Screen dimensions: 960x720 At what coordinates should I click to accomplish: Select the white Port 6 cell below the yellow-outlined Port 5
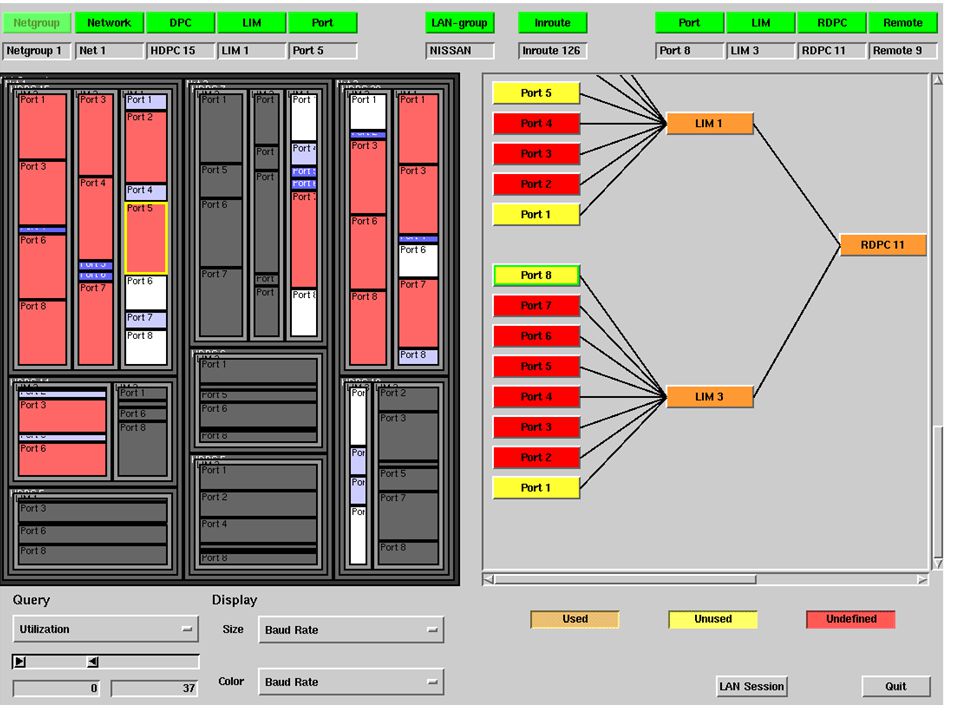pyautogui.click(x=146, y=293)
